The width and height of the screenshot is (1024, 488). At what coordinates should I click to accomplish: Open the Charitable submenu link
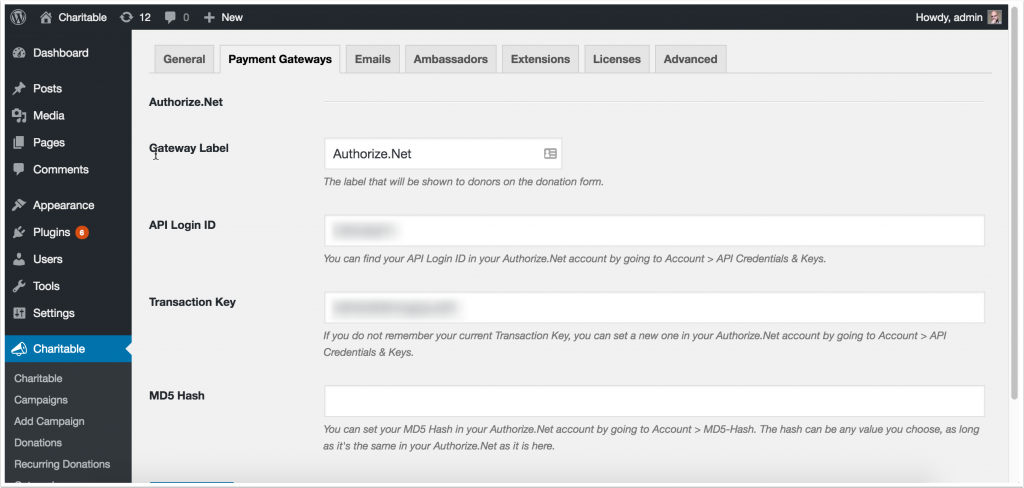38,378
